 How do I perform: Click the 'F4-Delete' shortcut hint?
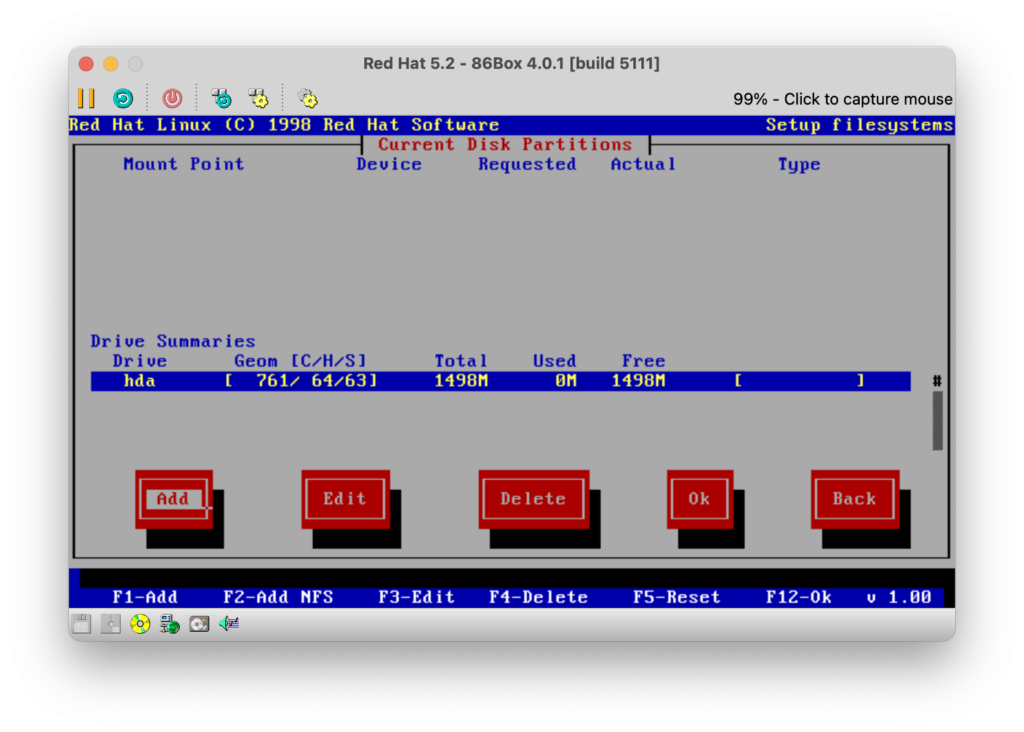coord(538,597)
